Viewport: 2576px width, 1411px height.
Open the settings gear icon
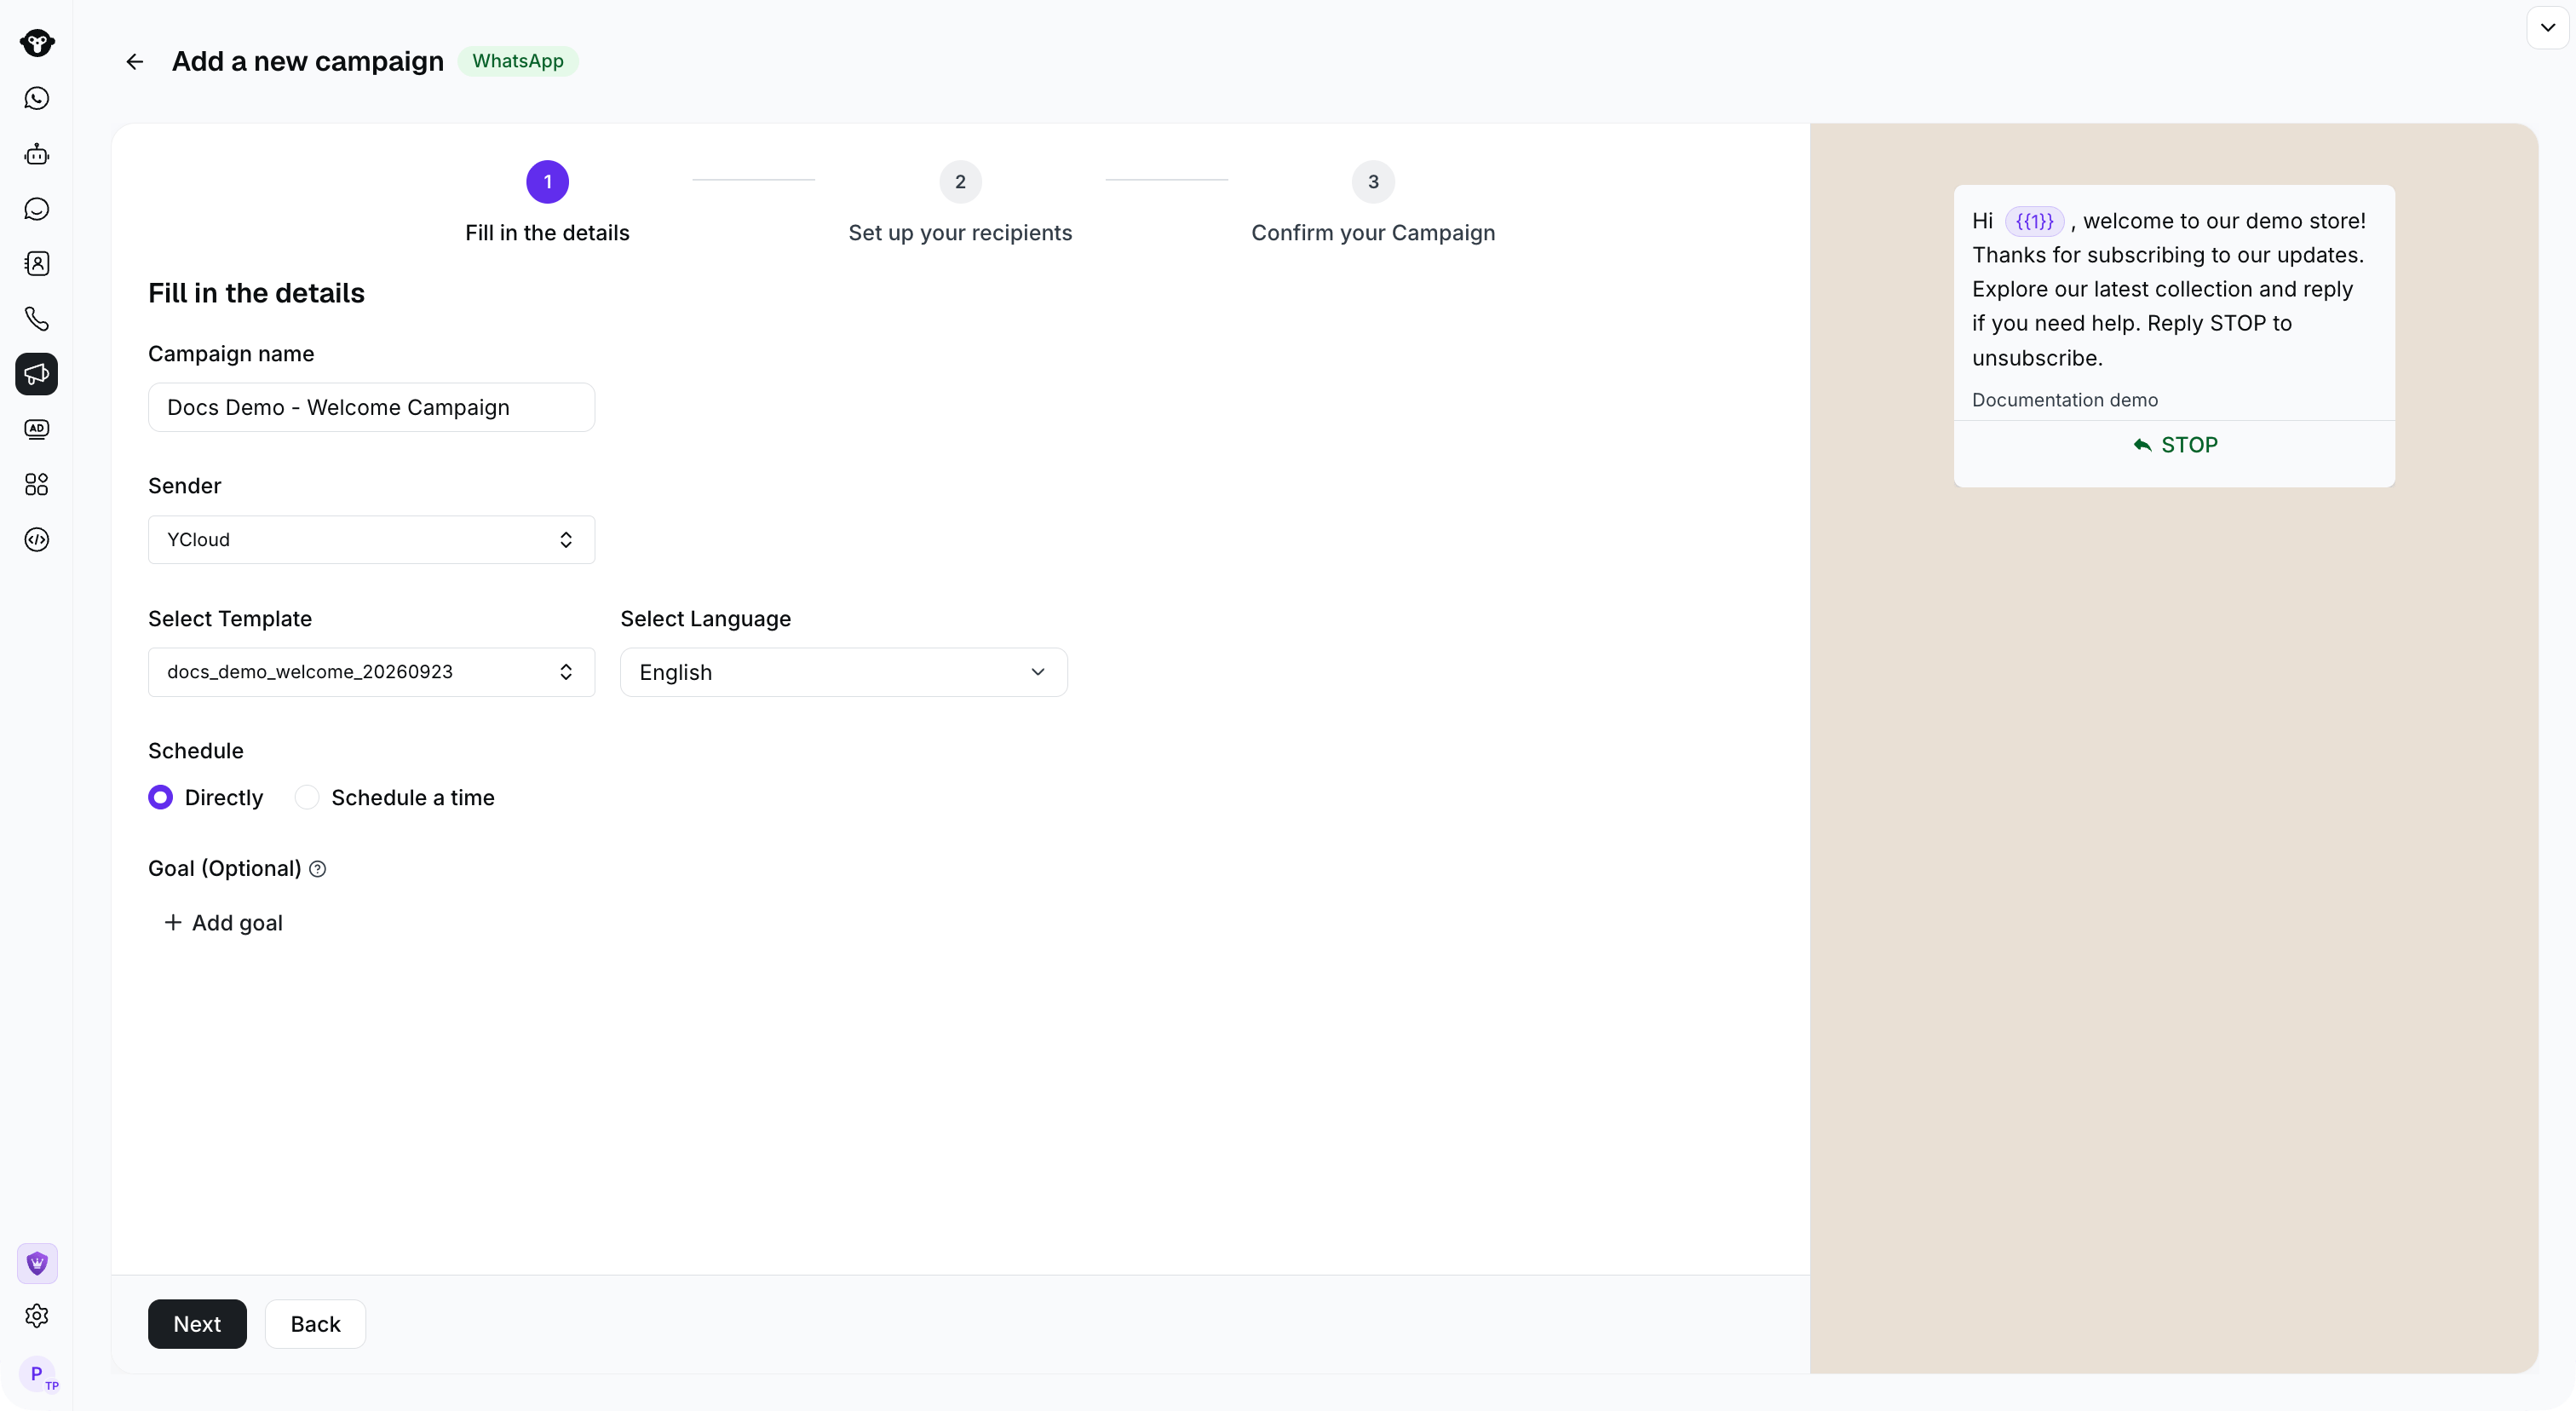(37, 1316)
